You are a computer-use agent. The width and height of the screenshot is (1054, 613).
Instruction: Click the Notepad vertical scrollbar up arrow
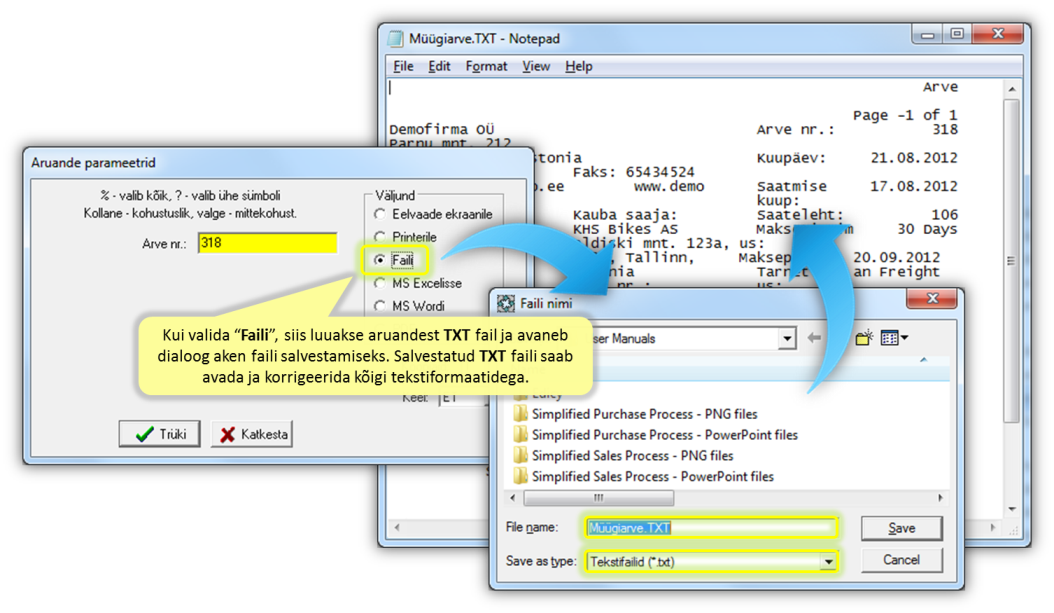coord(1012,89)
